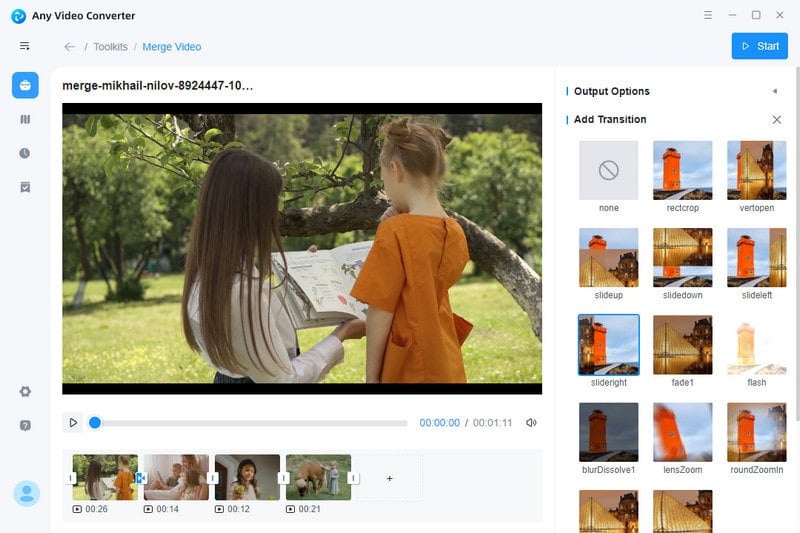Click the video preview area

click(302, 248)
